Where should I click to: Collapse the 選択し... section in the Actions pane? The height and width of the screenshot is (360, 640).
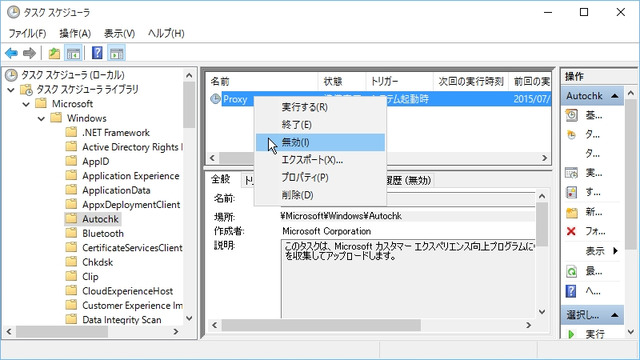(614, 315)
